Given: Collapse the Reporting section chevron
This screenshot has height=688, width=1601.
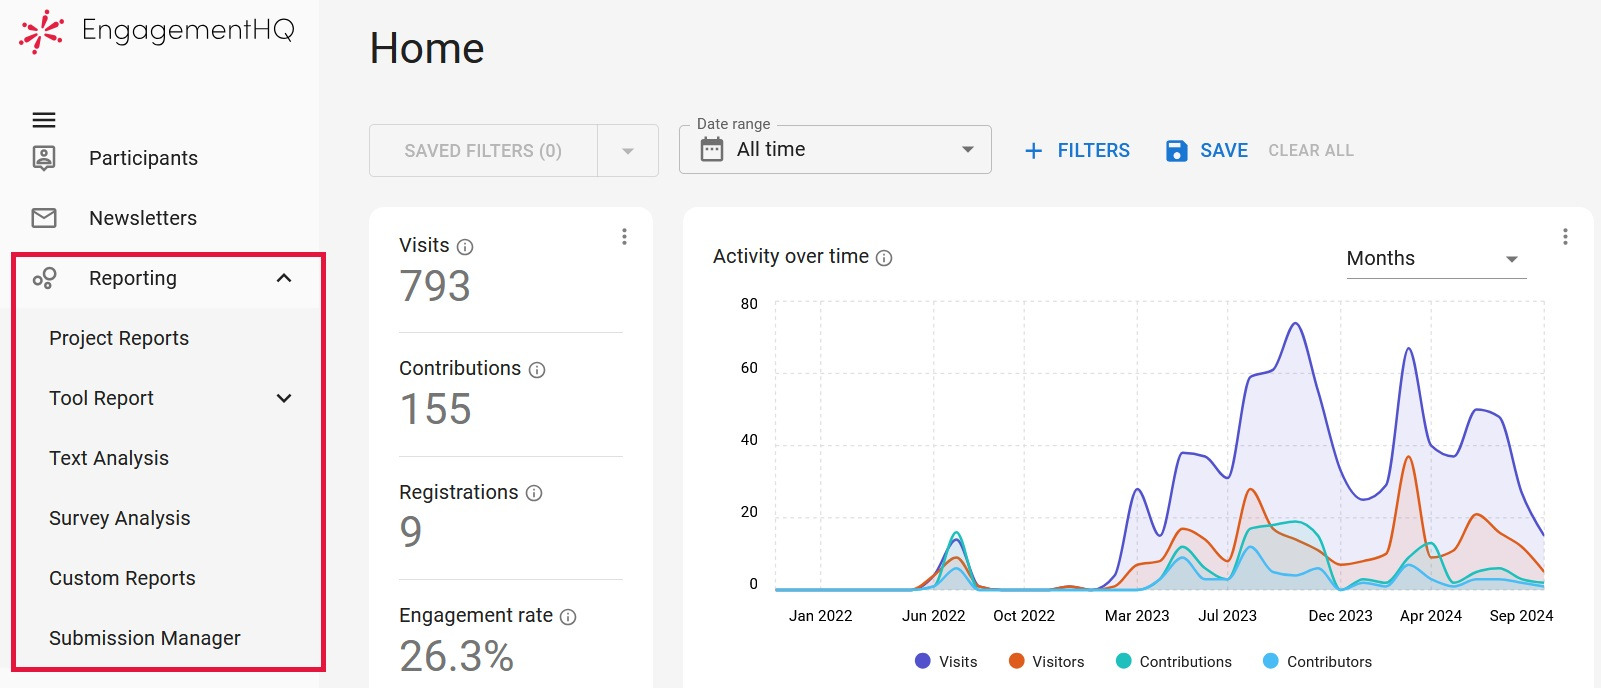Looking at the screenshot, I should [x=284, y=278].
